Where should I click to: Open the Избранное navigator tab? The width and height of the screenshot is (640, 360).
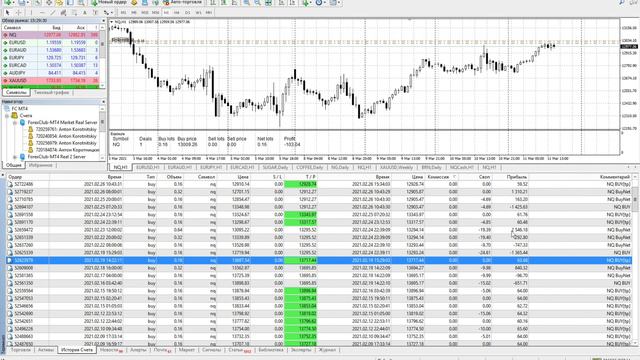click(41, 165)
